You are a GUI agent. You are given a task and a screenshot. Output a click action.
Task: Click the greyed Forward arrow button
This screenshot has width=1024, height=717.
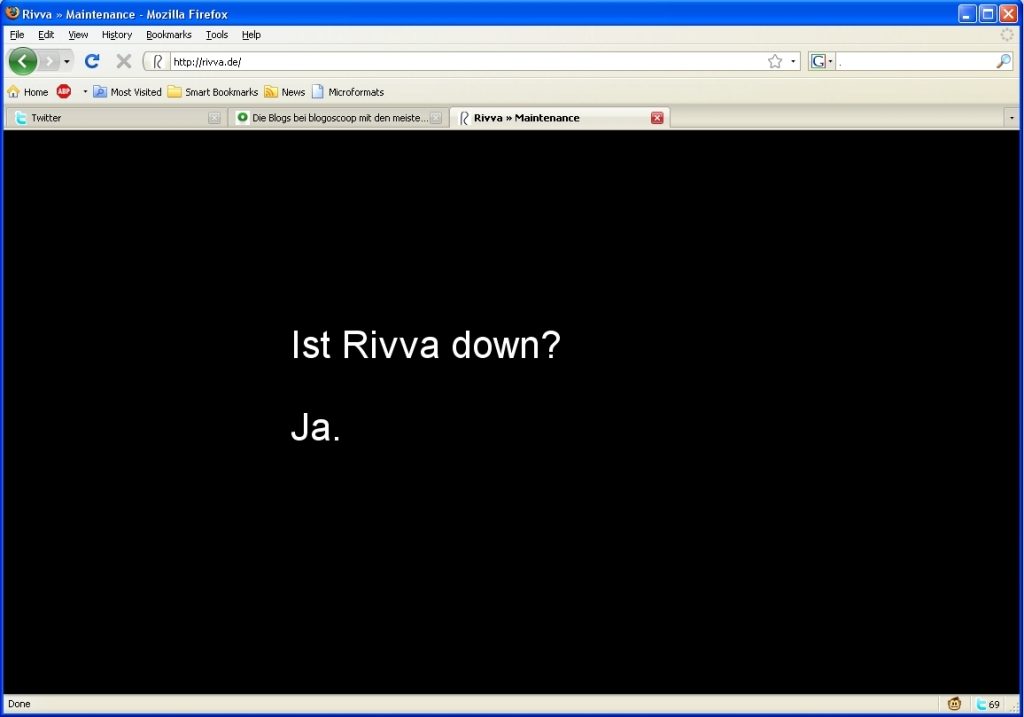pyautogui.click(x=49, y=61)
